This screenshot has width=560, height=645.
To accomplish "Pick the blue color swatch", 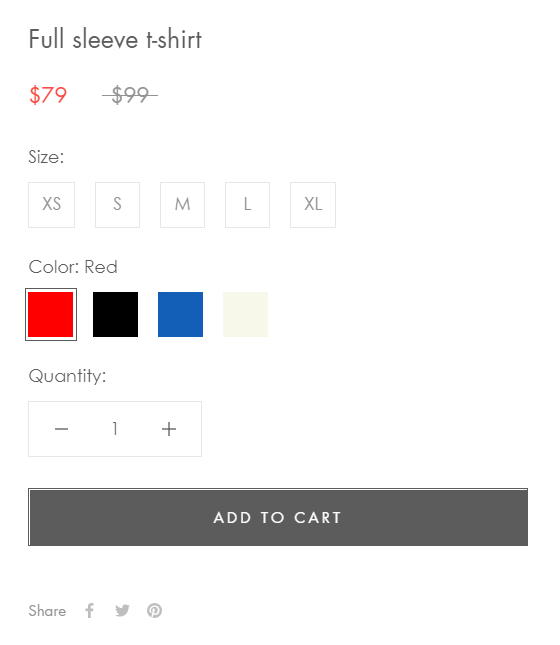I will point(181,315).
